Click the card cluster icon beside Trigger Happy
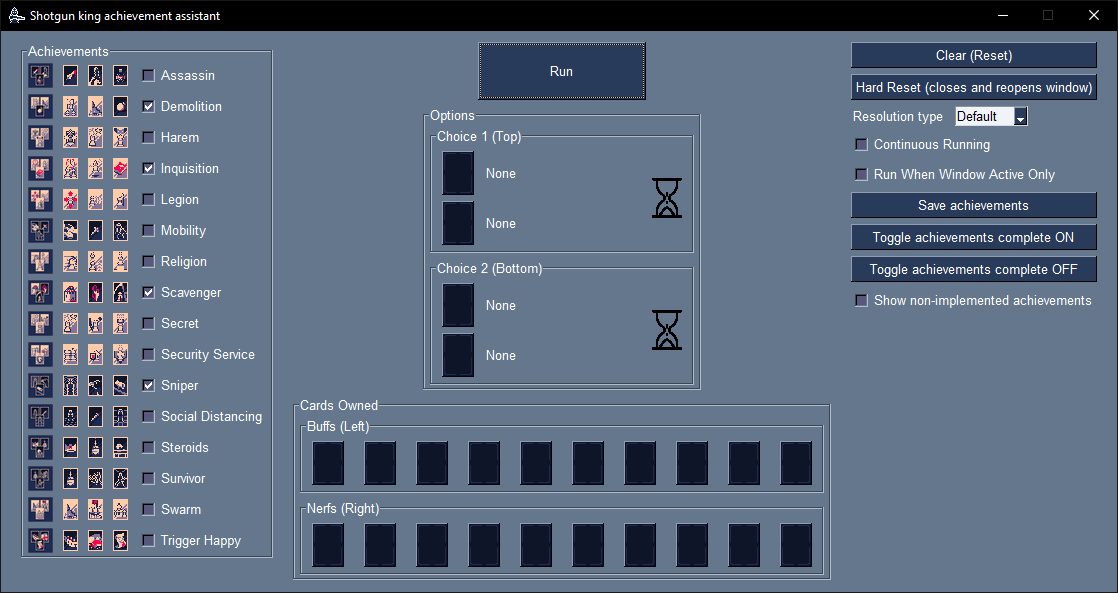This screenshot has width=1118, height=593. pos(40,540)
